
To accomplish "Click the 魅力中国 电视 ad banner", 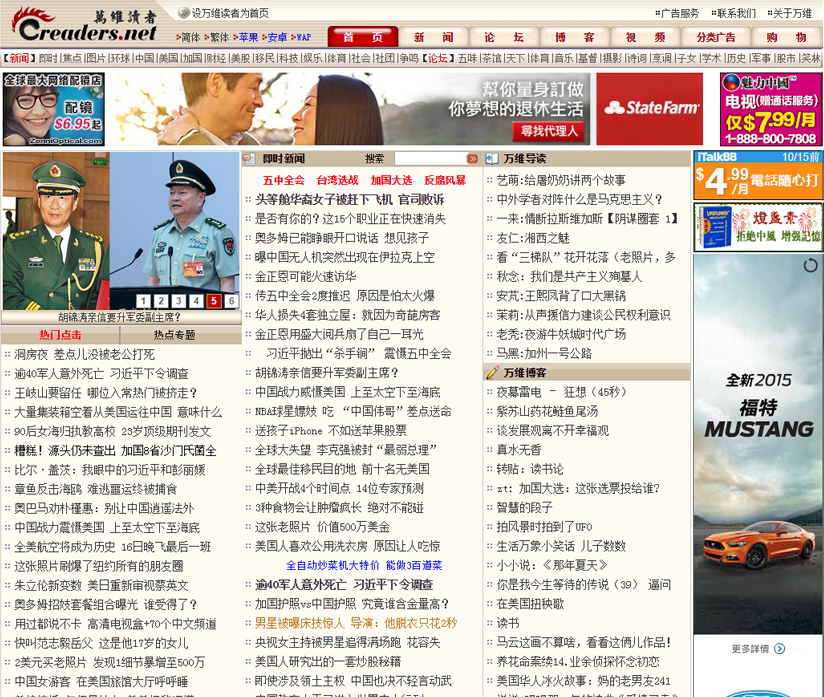I will click(770, 109).
